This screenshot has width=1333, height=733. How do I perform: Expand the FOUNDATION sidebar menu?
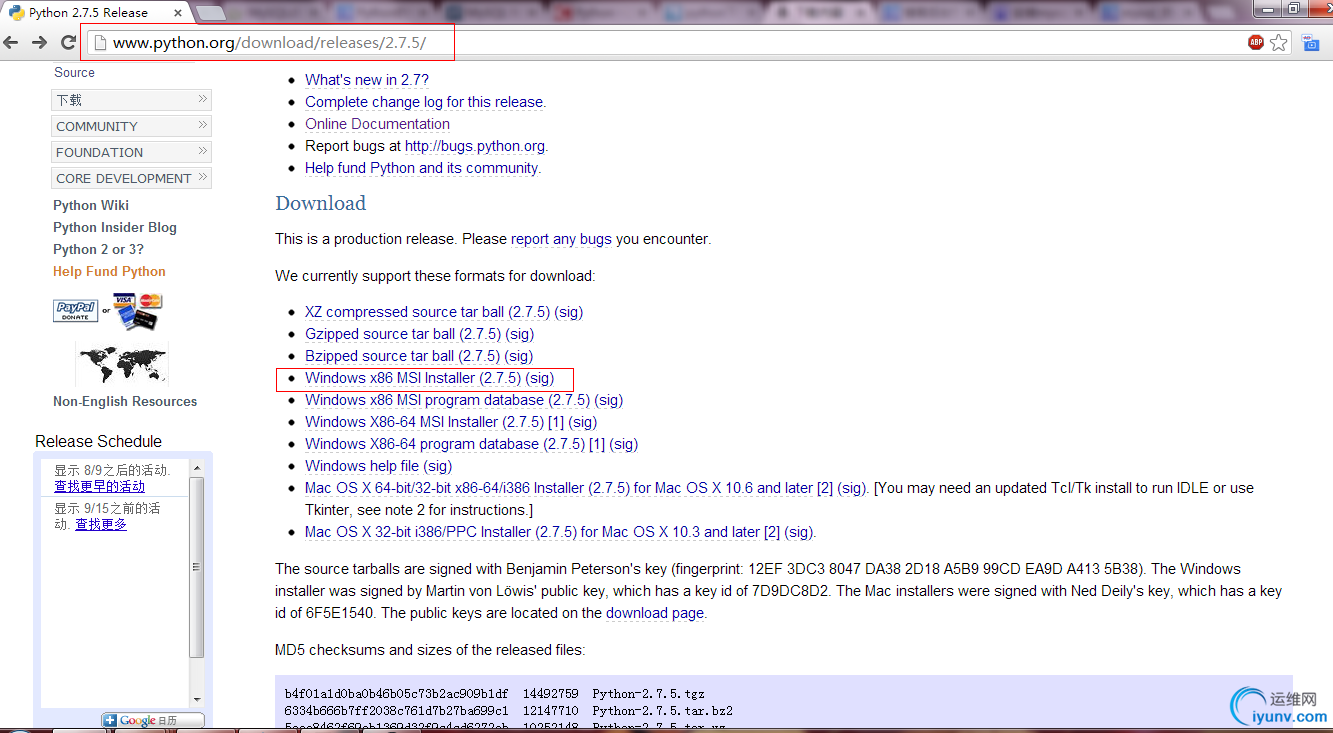131,152
